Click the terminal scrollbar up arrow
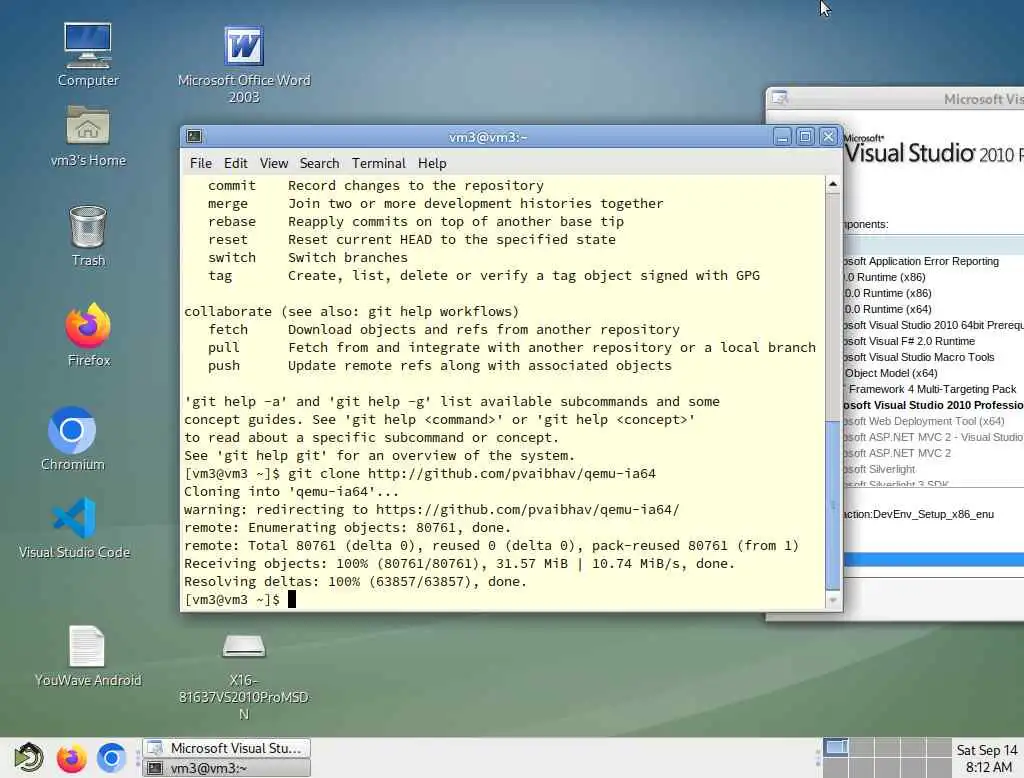Screen dimensions: 1024x778 tap(833, 185)
